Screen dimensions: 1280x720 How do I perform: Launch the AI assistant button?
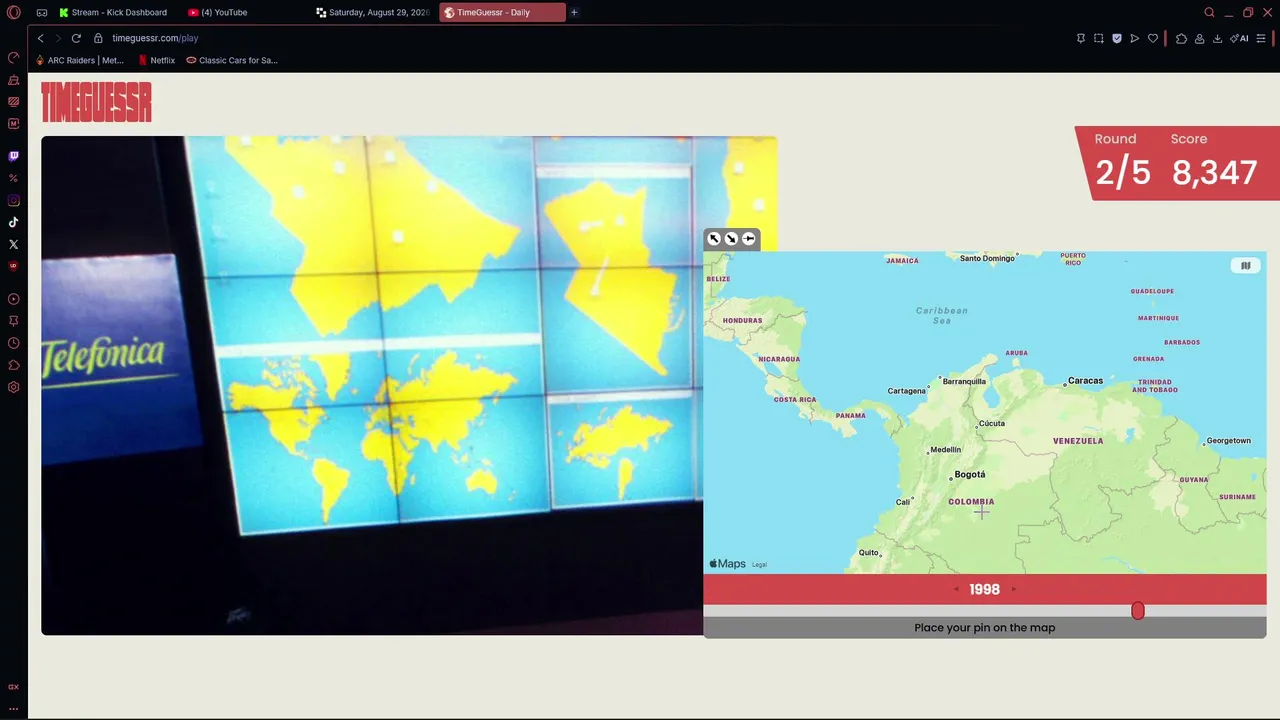[x=1239, y=38]
